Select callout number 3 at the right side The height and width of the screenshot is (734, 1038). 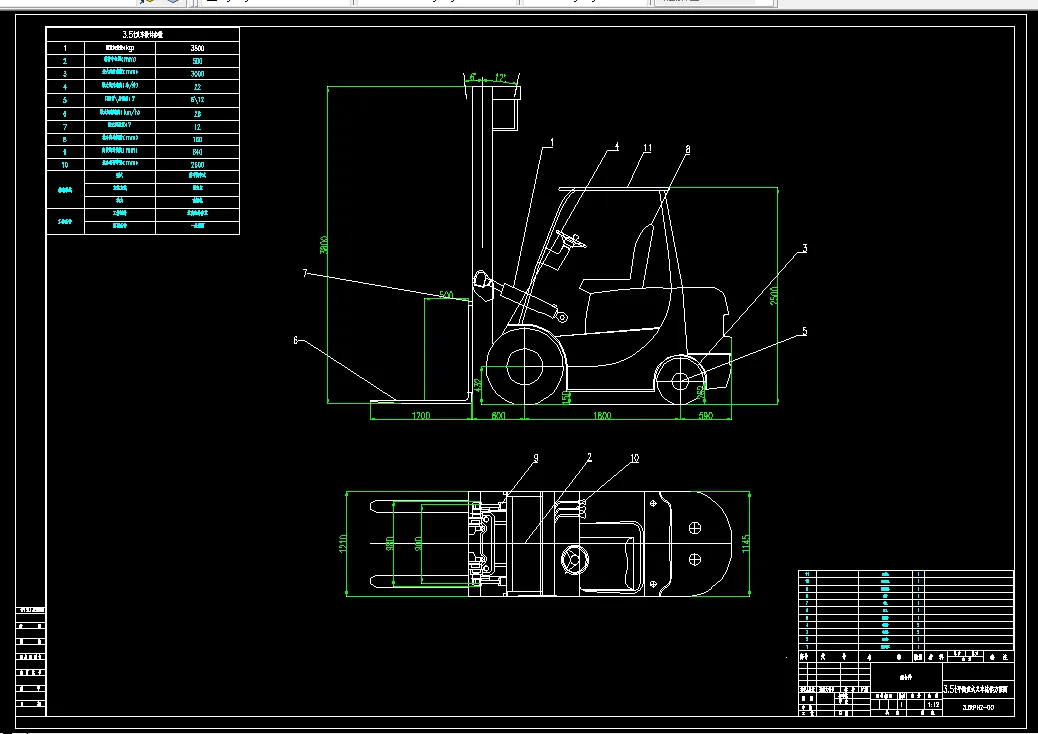tap(805, 248)
